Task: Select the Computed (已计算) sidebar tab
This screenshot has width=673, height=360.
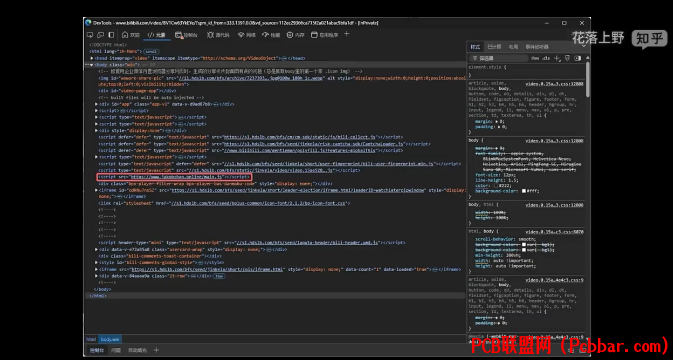Action: [494, 47]
